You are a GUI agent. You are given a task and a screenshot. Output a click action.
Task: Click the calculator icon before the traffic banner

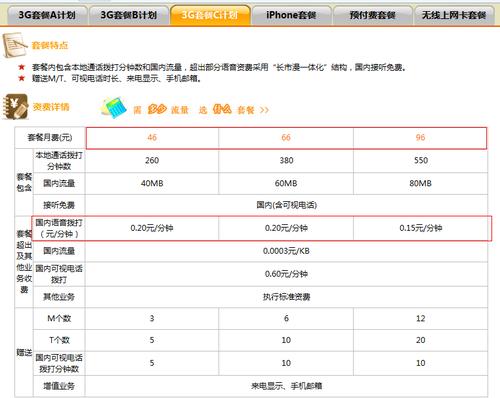pyautogui.click(x=114, y=108)
